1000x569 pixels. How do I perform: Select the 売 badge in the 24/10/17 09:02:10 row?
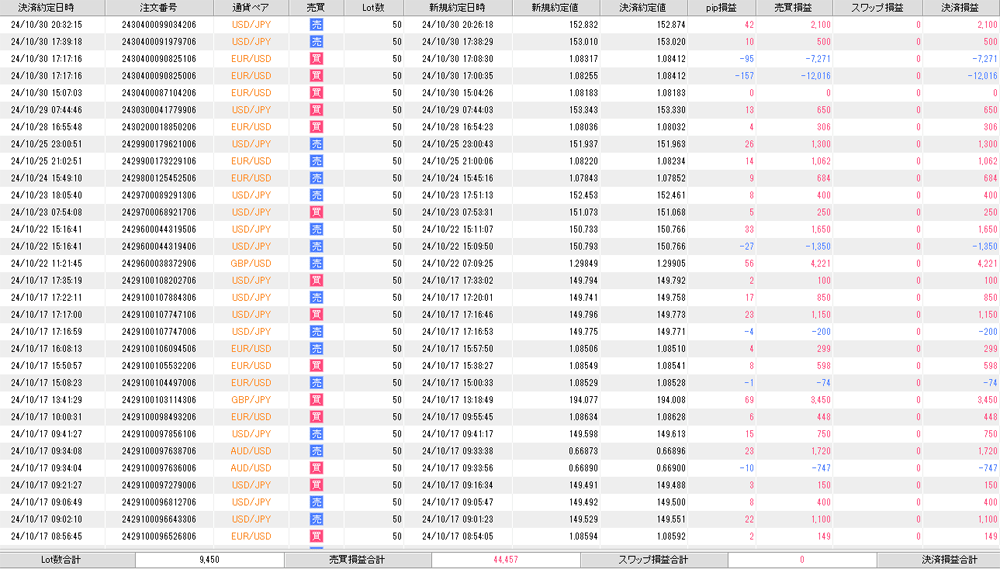[x=316, y=519]
